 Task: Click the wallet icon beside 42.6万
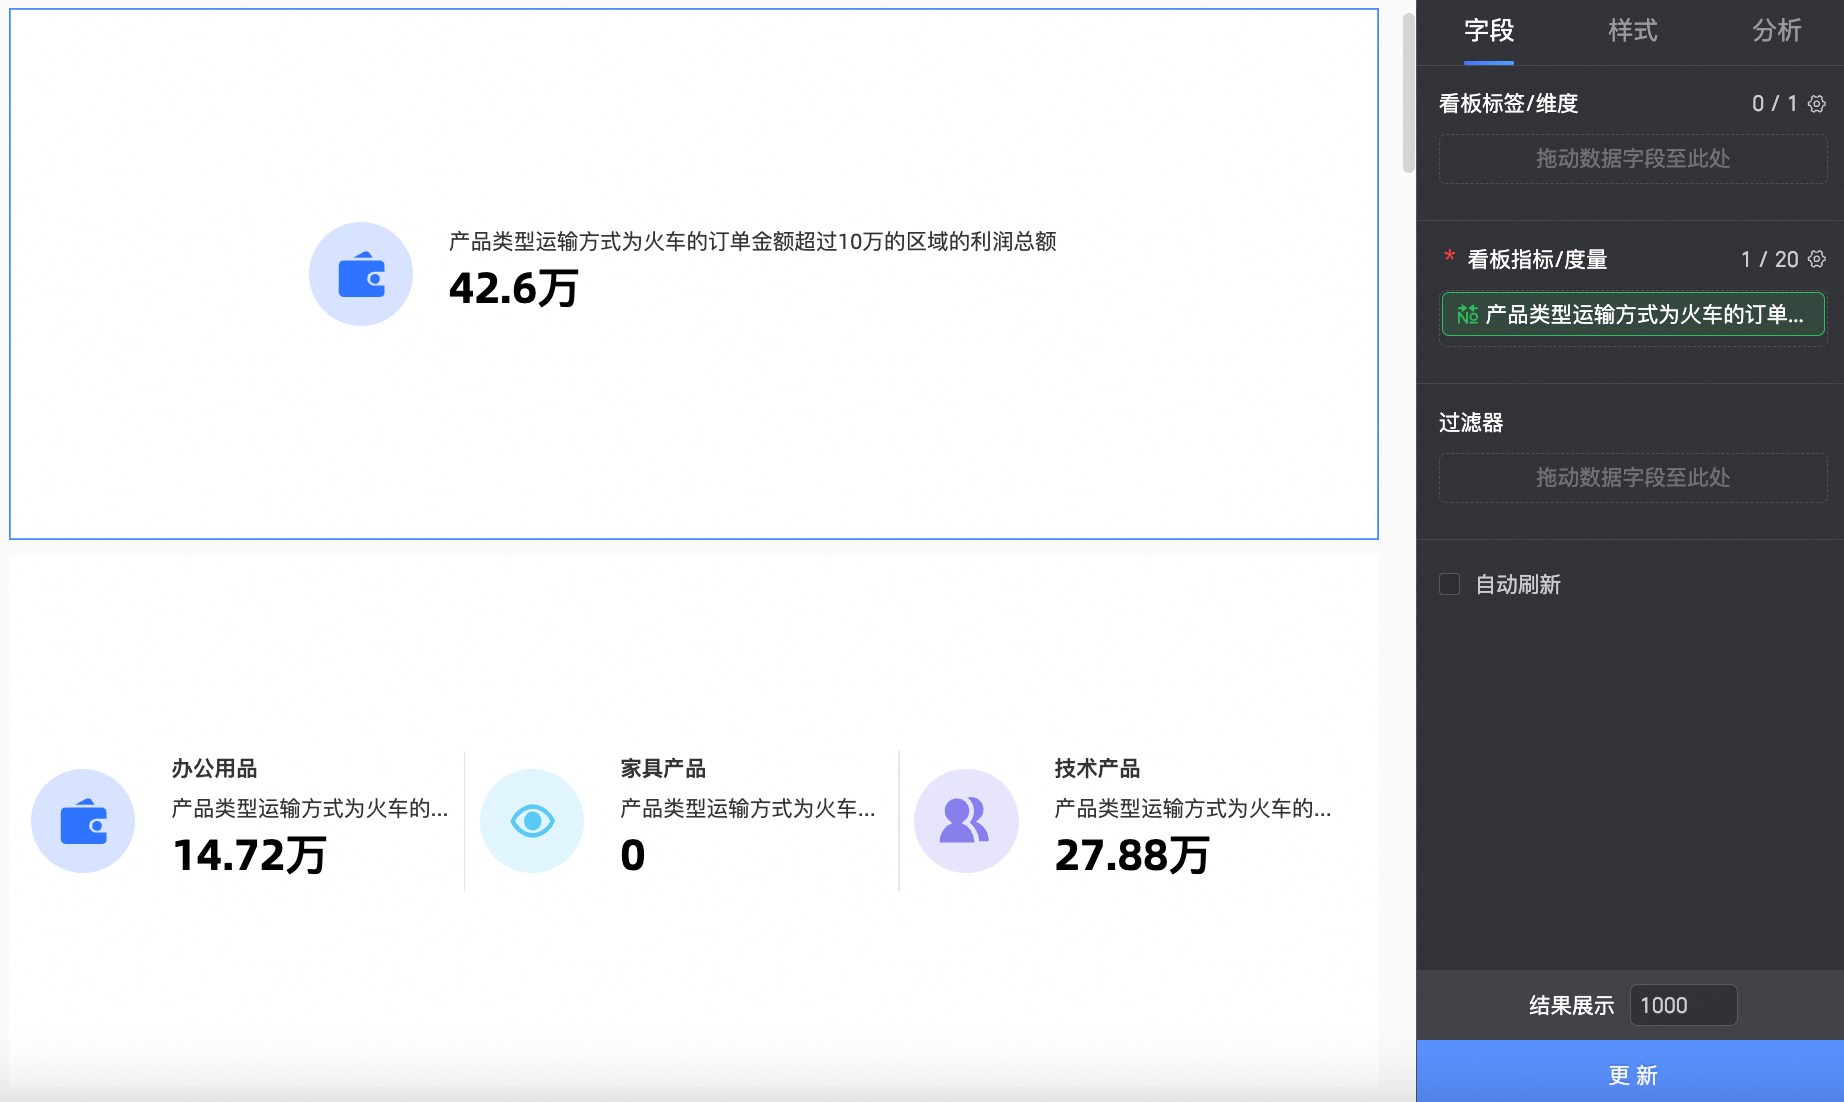tap(361, 274)
